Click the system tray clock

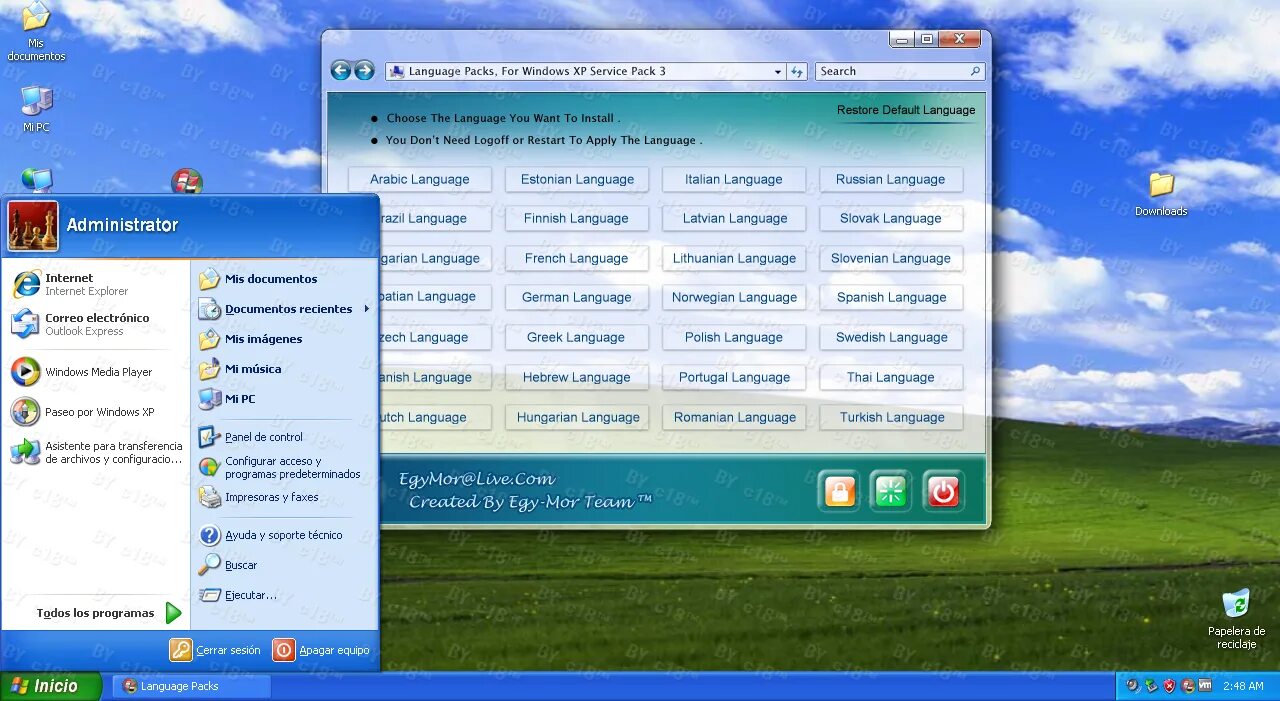1243,686
